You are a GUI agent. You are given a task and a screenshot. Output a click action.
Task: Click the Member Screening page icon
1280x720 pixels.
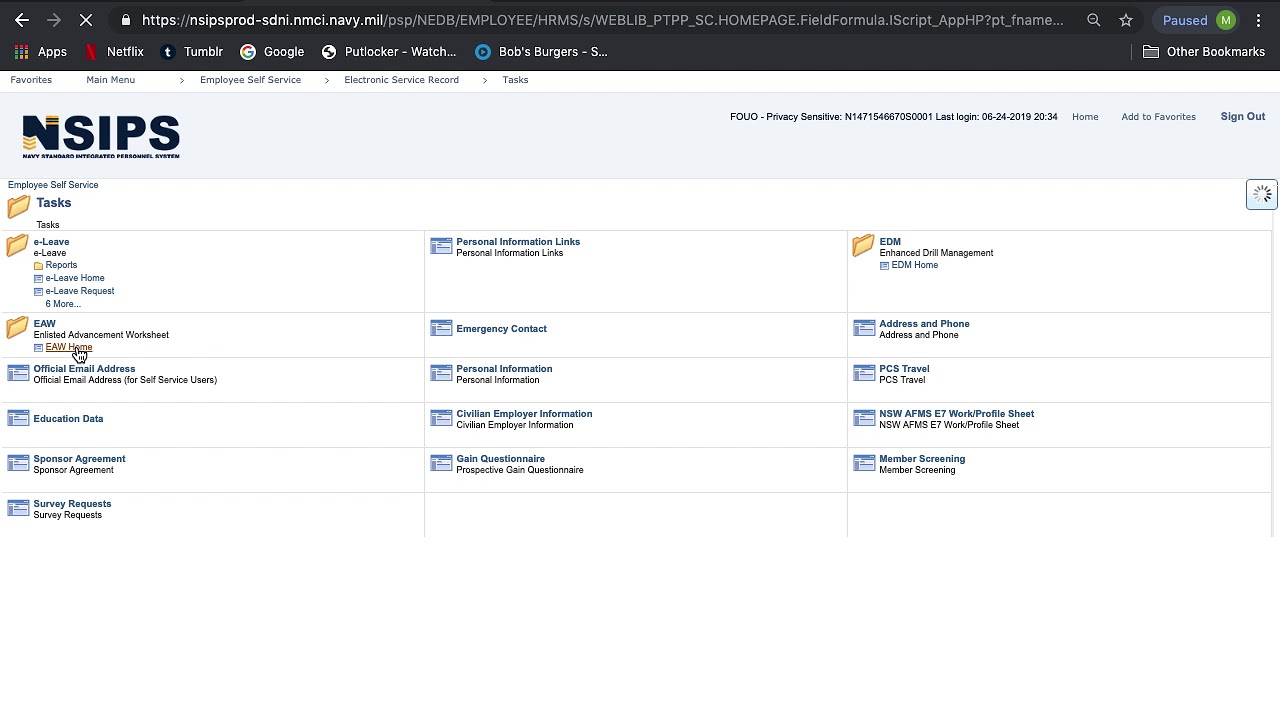[x=864, y=463]
